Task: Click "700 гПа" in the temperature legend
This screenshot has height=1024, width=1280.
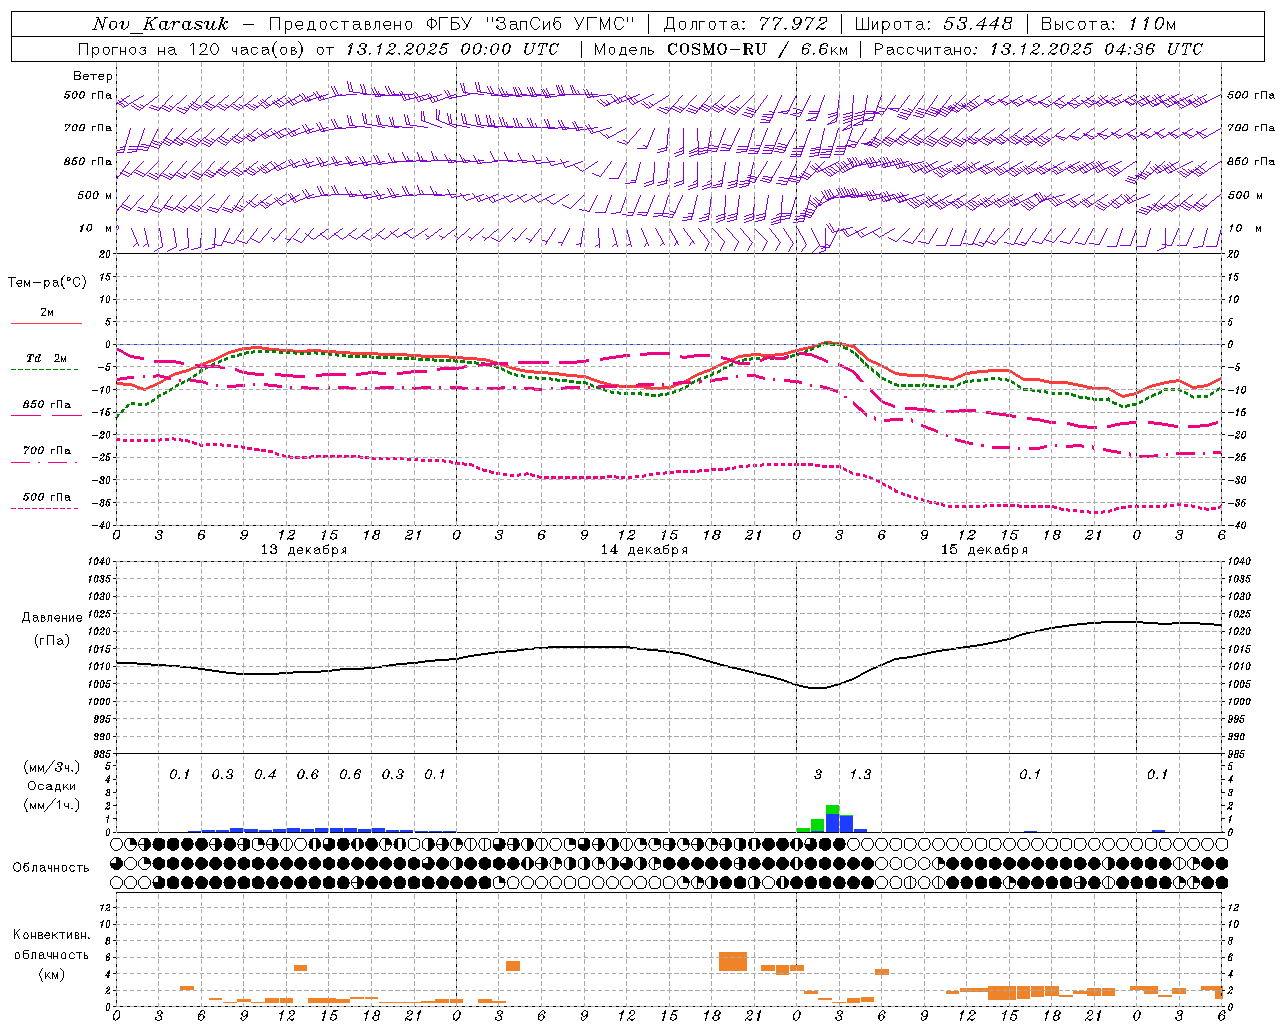Action: tap(47, 451)
